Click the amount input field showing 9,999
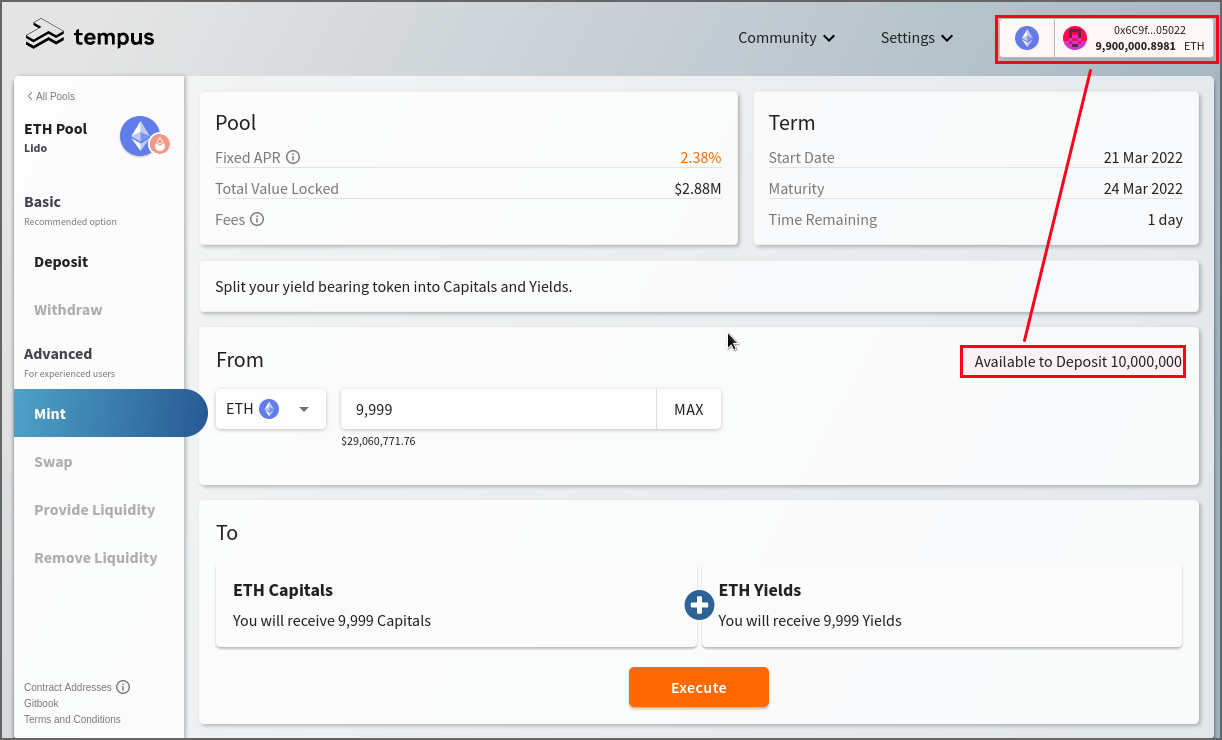1222x740 pixels. [x=498, y=409]
